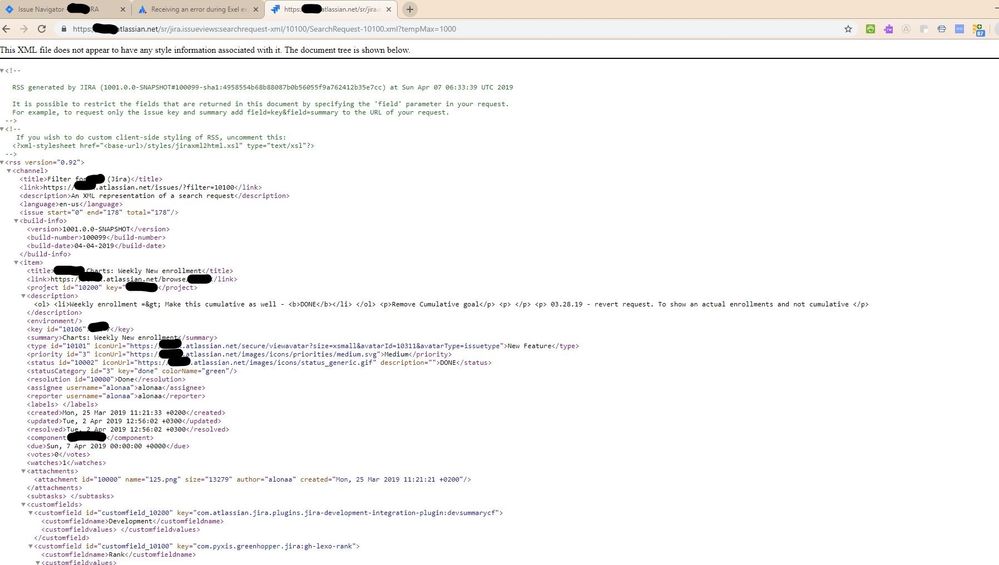Close the active atlassian.net/sr/jira tab
The width and height of the screenshot is (999, 565).
pyautogui.click(x=389, y=10)
